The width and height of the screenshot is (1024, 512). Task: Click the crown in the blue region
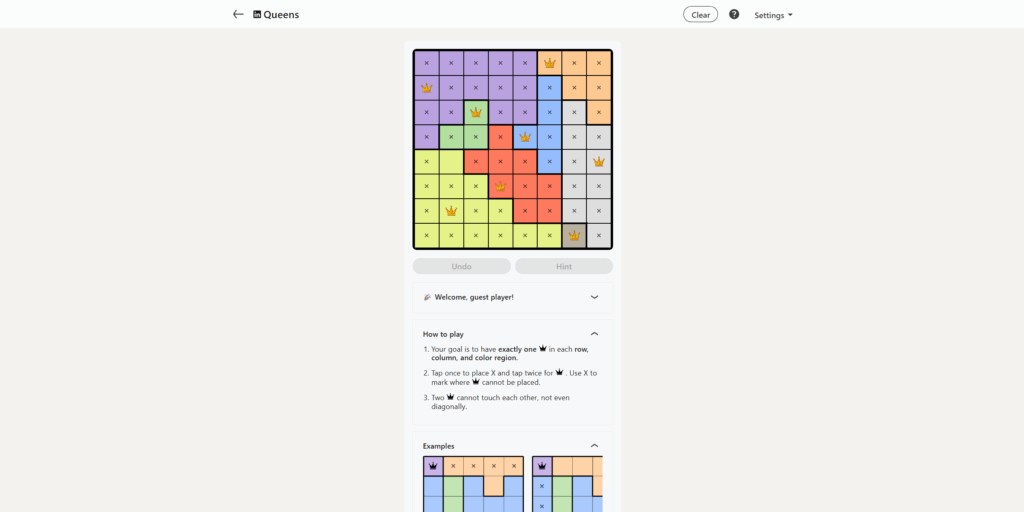525,137
